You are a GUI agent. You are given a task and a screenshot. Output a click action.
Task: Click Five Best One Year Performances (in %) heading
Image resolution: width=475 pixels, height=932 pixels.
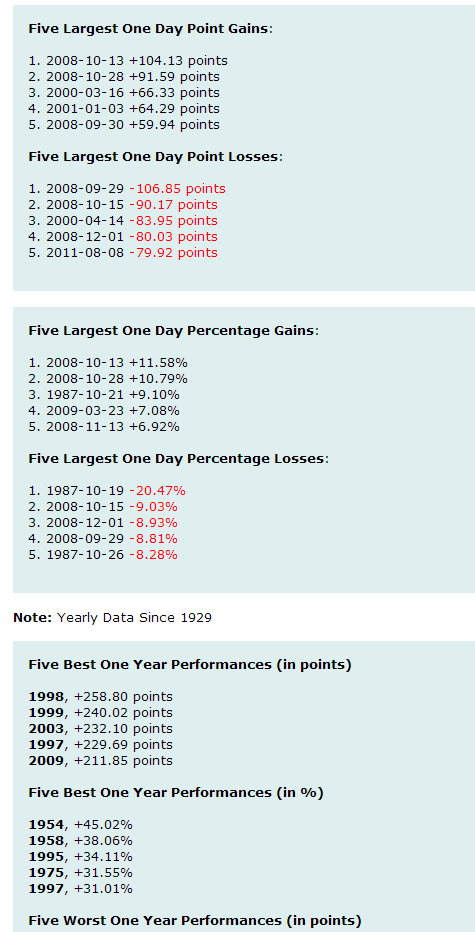(176, 793)
